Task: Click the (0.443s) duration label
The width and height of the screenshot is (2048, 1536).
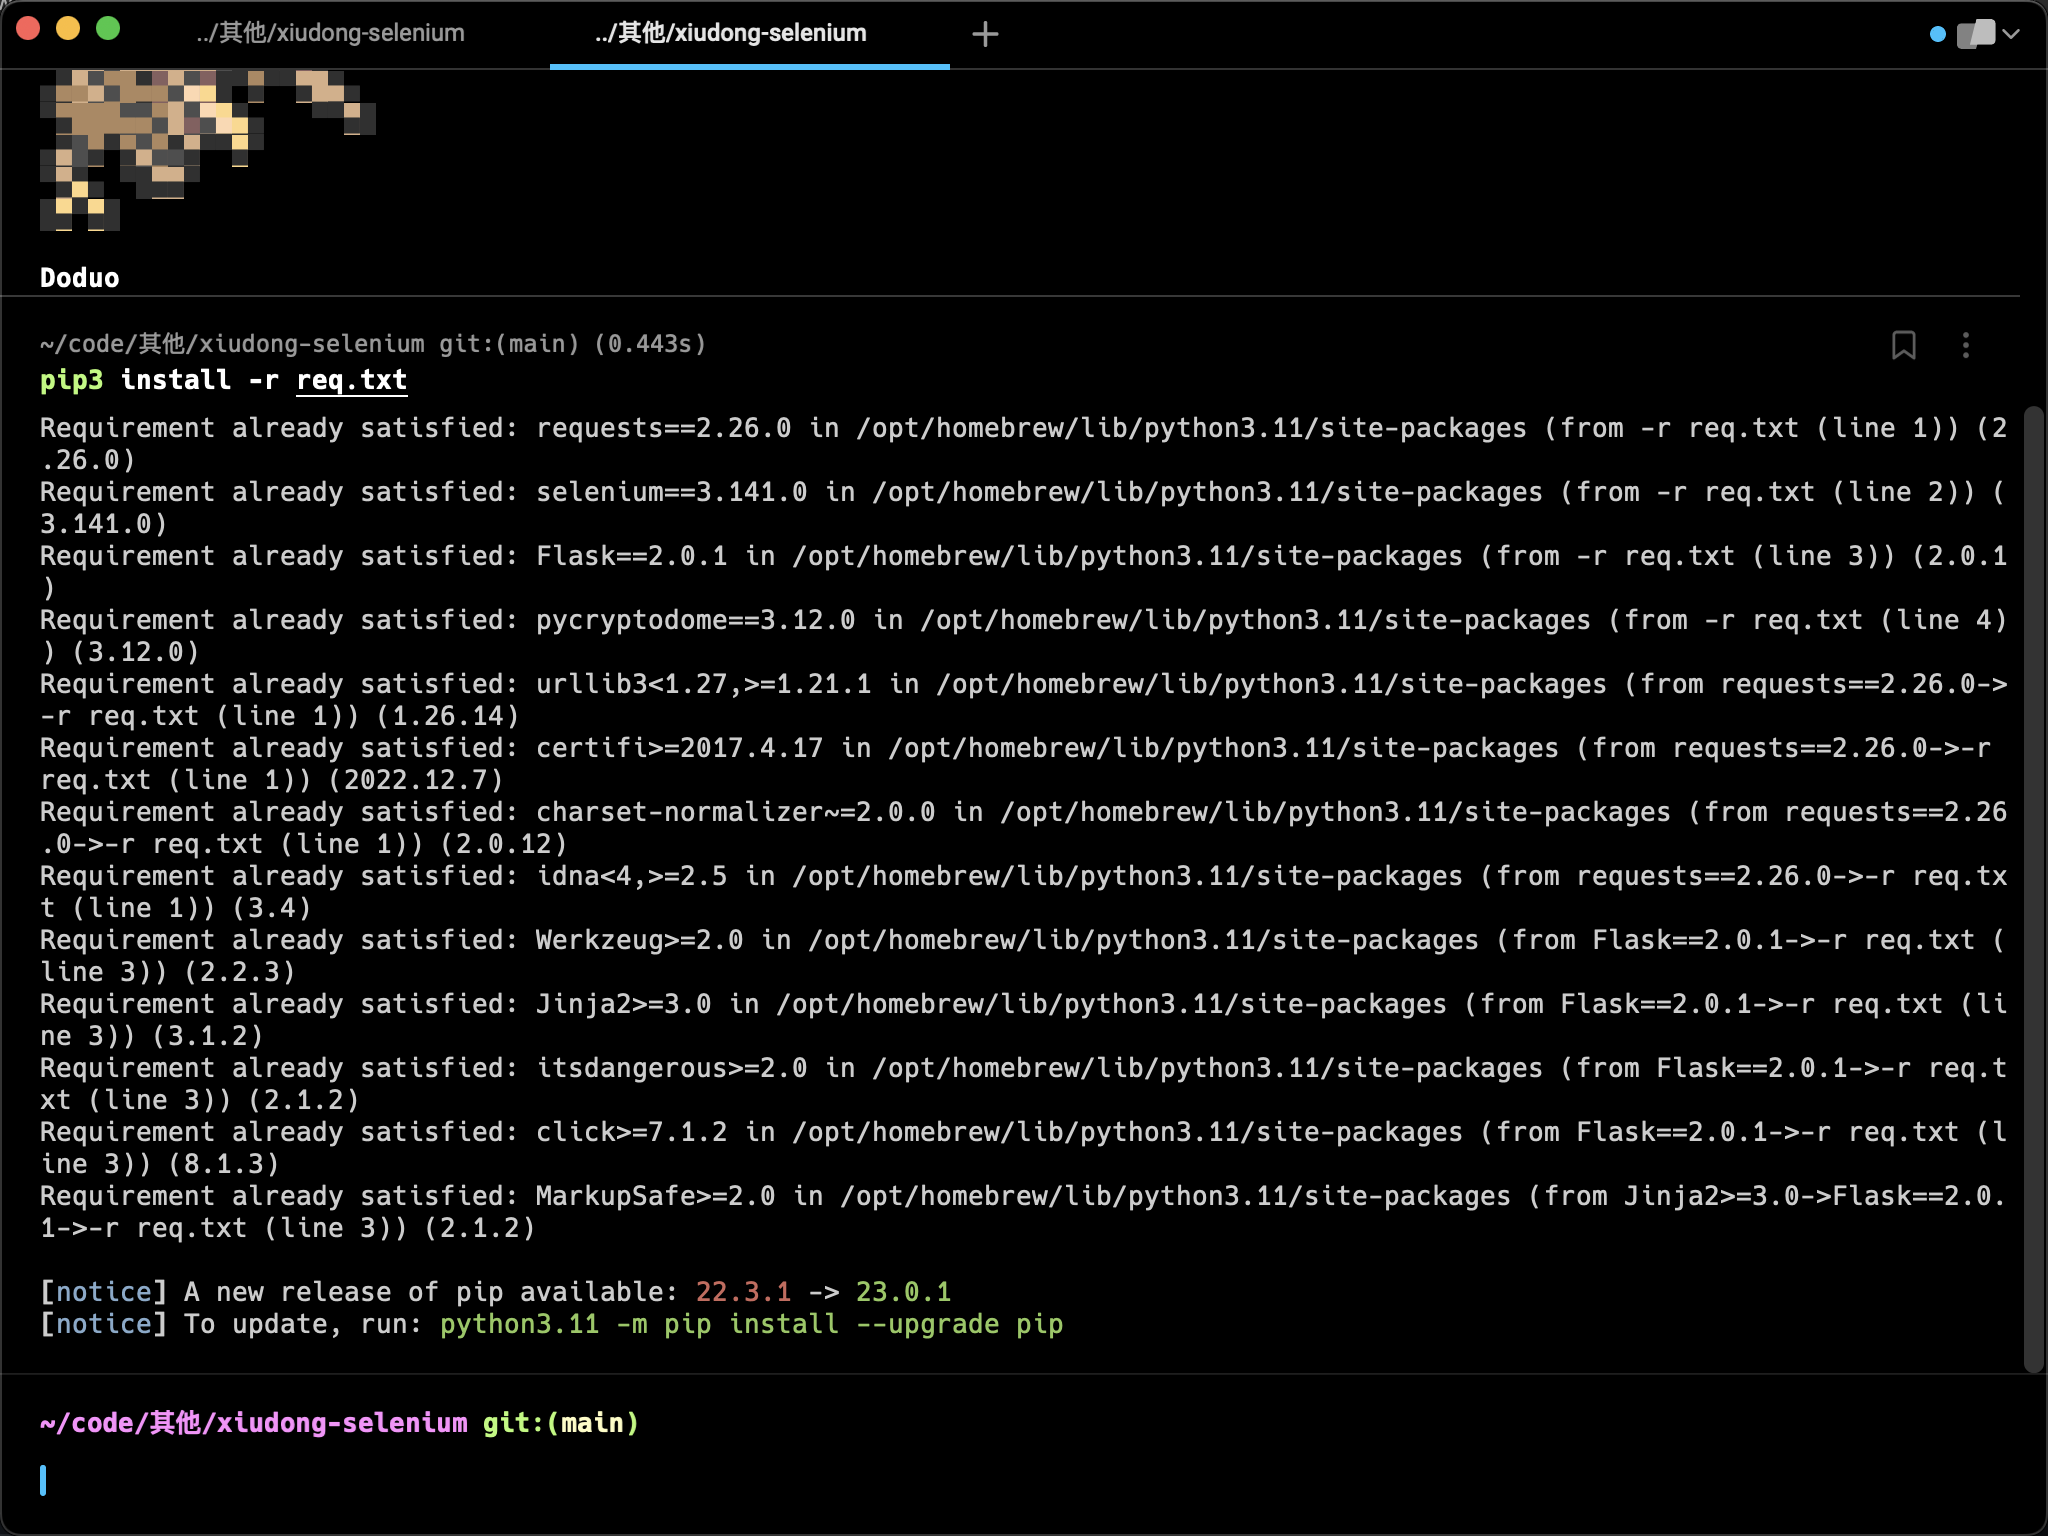Action: pyautogui.click(x=649, y=343)
